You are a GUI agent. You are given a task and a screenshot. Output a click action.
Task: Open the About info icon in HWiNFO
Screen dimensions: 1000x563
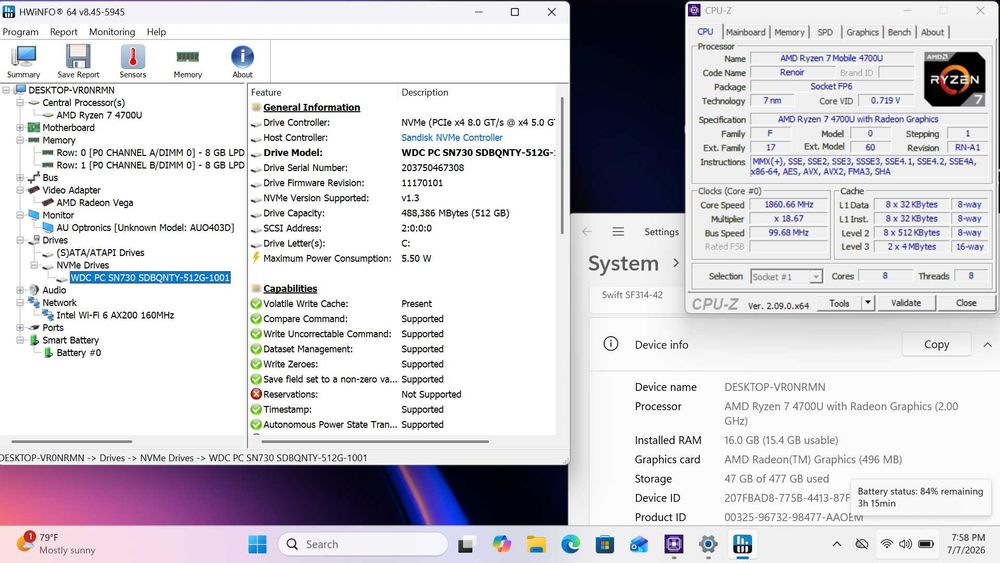(x=242, y=61)
